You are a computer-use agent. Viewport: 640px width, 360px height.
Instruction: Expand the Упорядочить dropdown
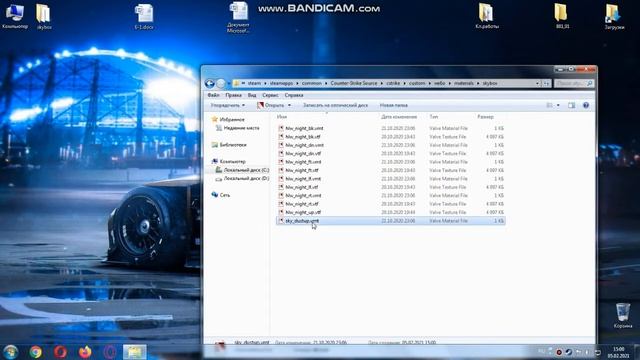228,105
